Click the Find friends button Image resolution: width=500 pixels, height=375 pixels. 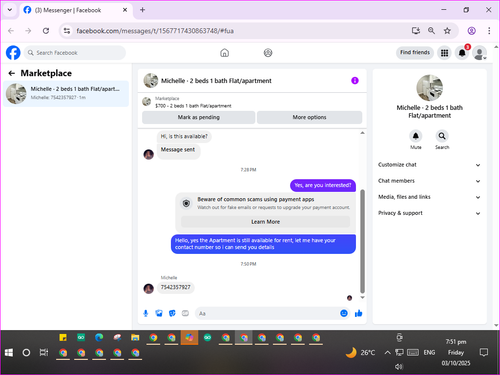coord(415,52)
